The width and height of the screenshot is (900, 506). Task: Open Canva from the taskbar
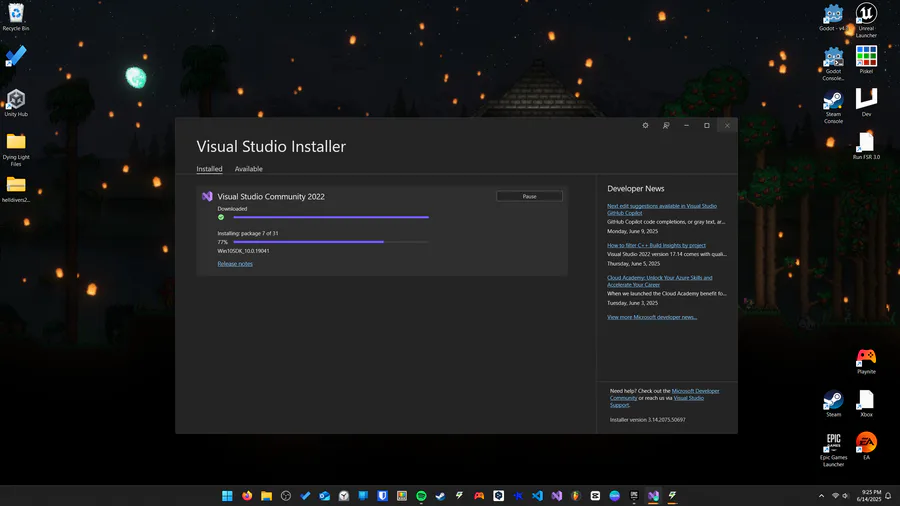click(614, 496)
